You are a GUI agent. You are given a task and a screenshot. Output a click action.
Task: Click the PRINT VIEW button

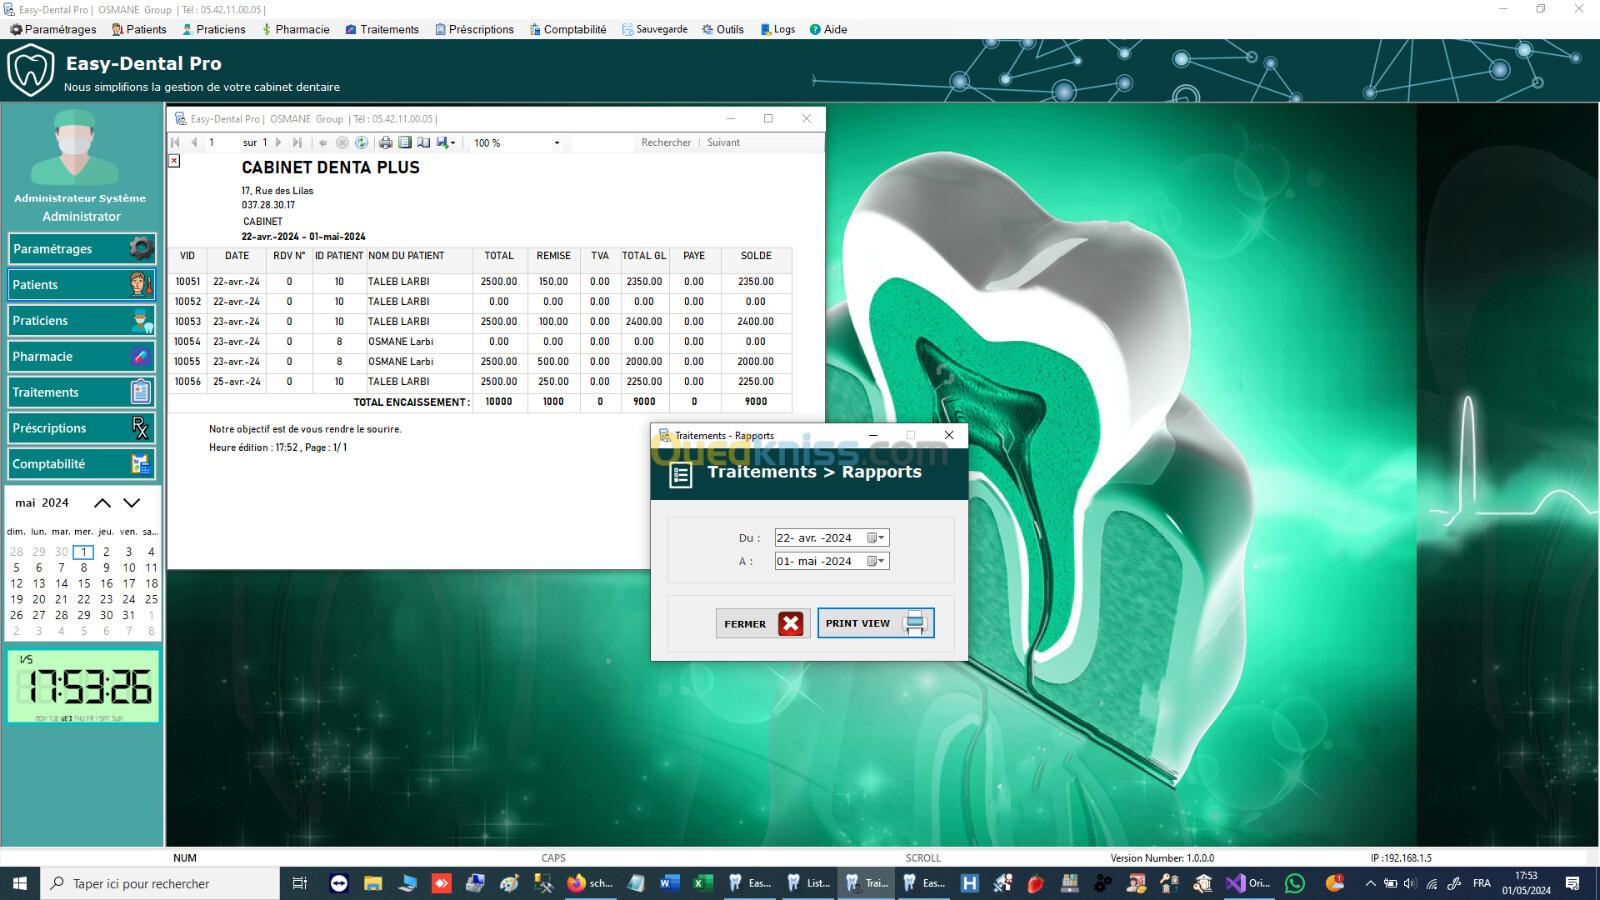coord(876,623)
